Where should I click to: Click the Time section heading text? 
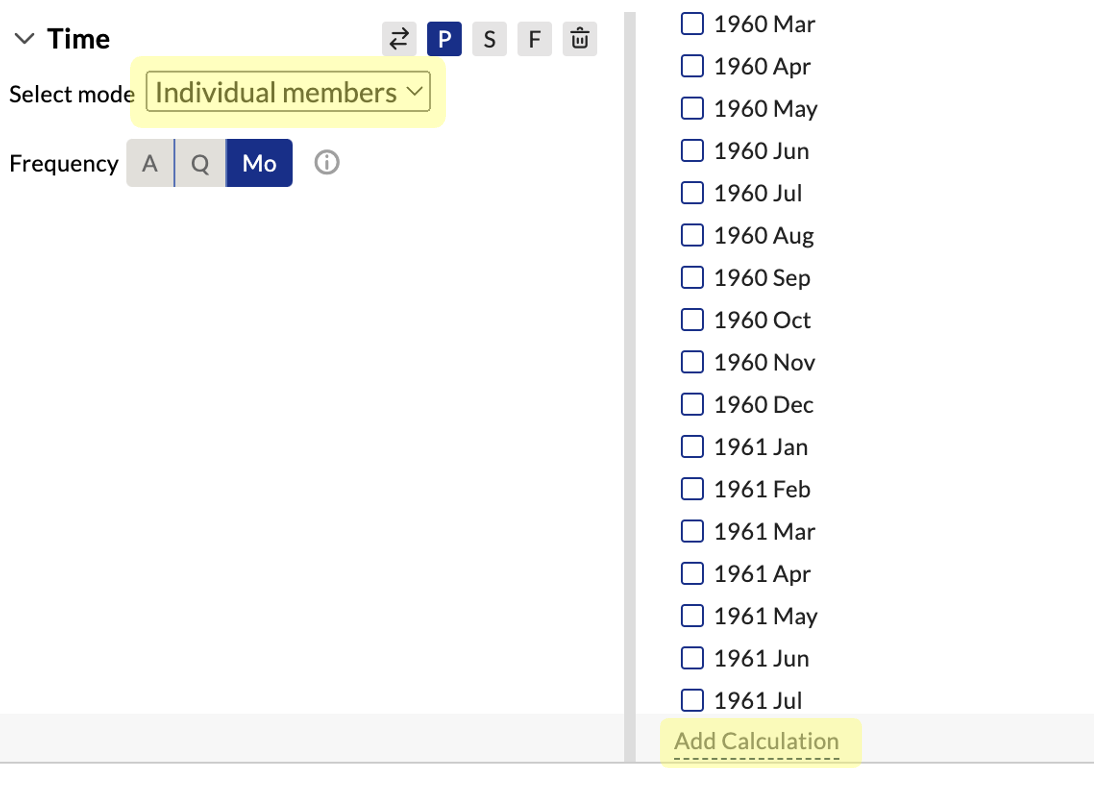(78, 39)
